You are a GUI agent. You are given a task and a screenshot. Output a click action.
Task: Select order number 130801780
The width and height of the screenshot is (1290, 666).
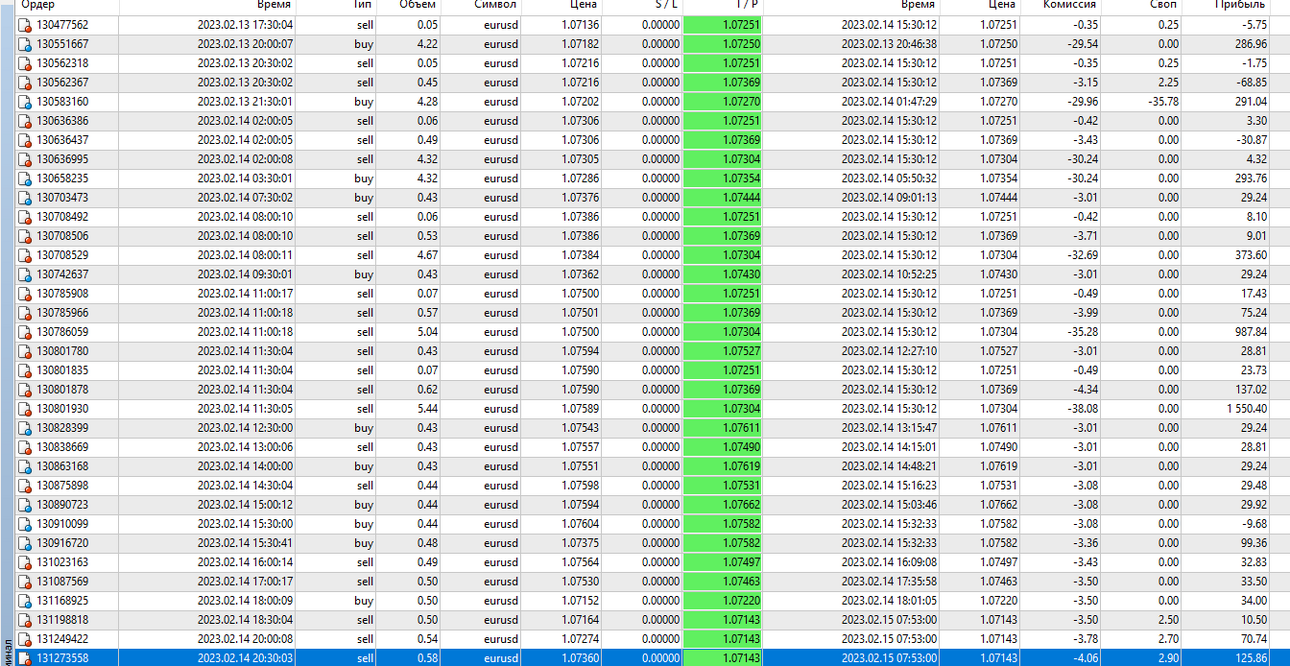(62, 351)
